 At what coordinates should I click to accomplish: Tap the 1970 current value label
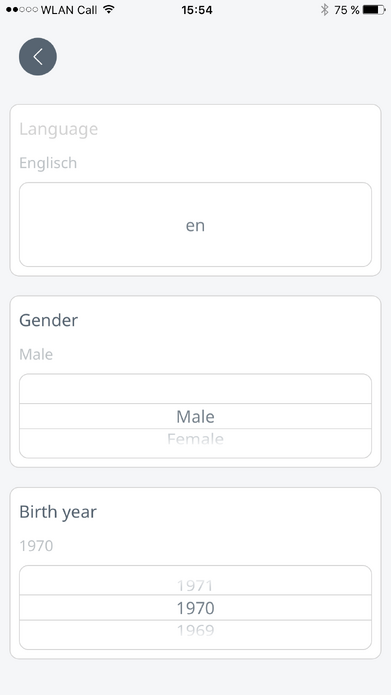tap(36, 546)
